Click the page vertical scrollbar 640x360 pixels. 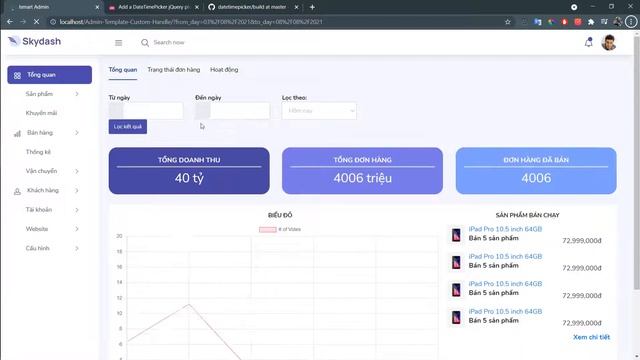point(636,163)
